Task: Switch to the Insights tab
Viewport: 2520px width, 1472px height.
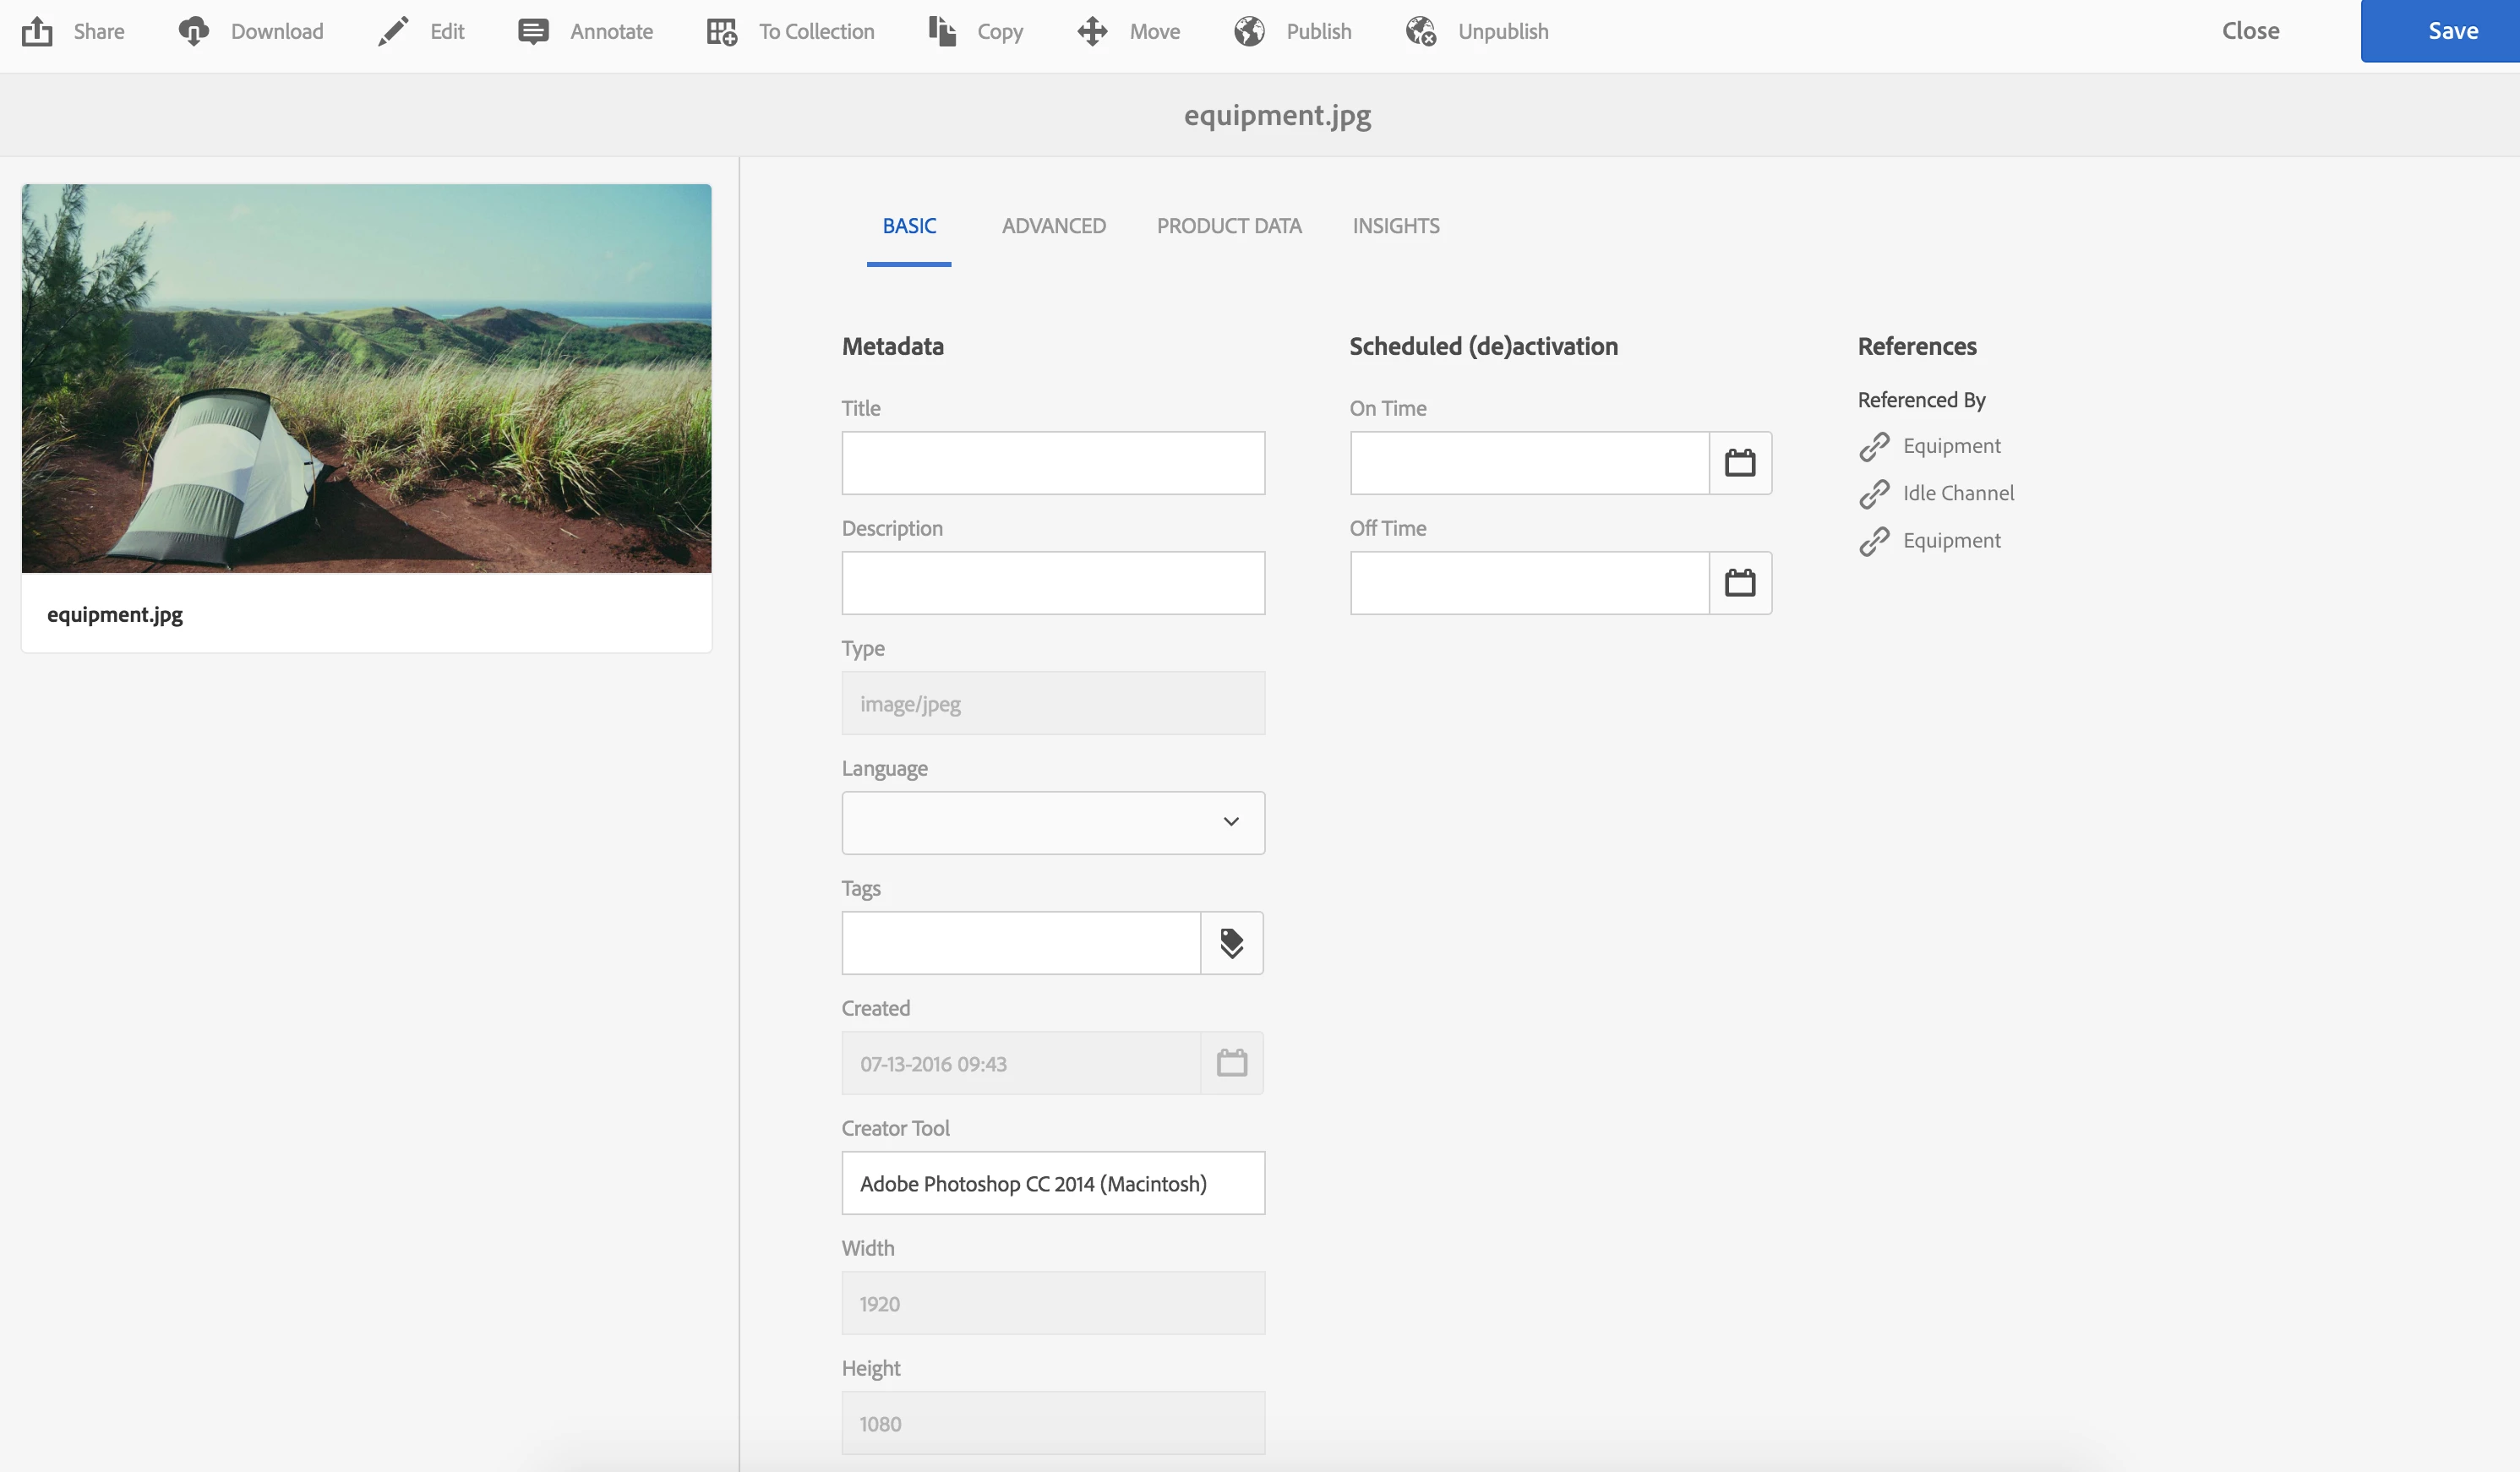Action: click(1395, 226)
